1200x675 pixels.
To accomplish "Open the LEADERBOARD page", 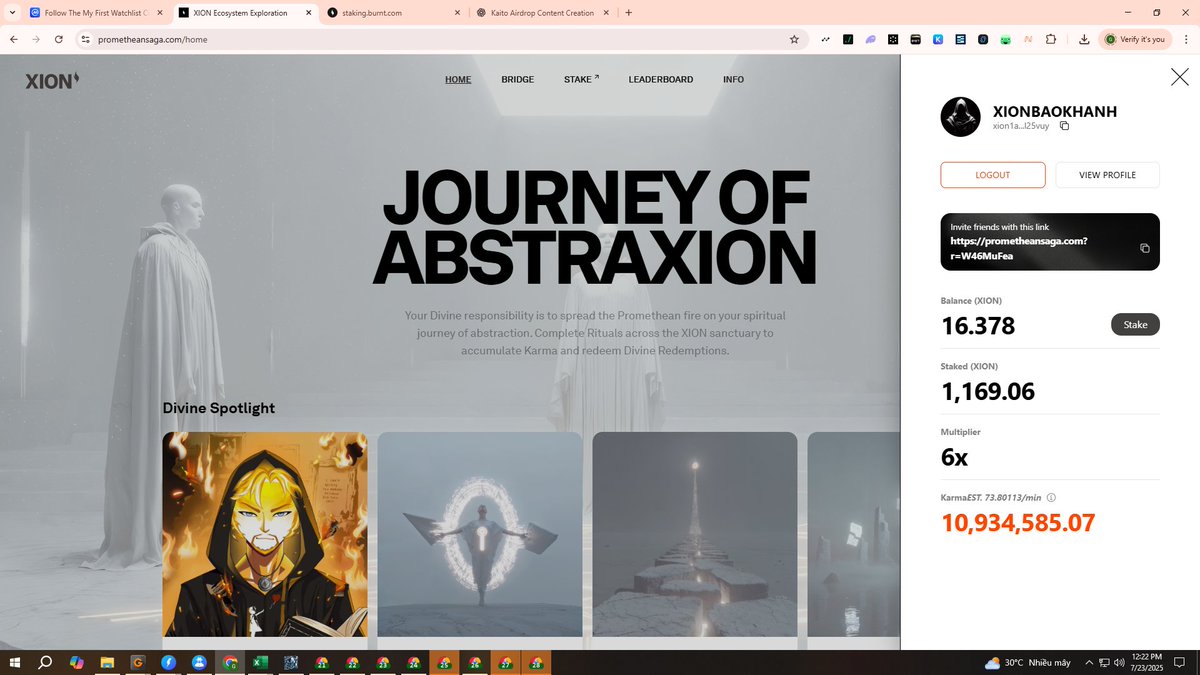I will point(661,80).
